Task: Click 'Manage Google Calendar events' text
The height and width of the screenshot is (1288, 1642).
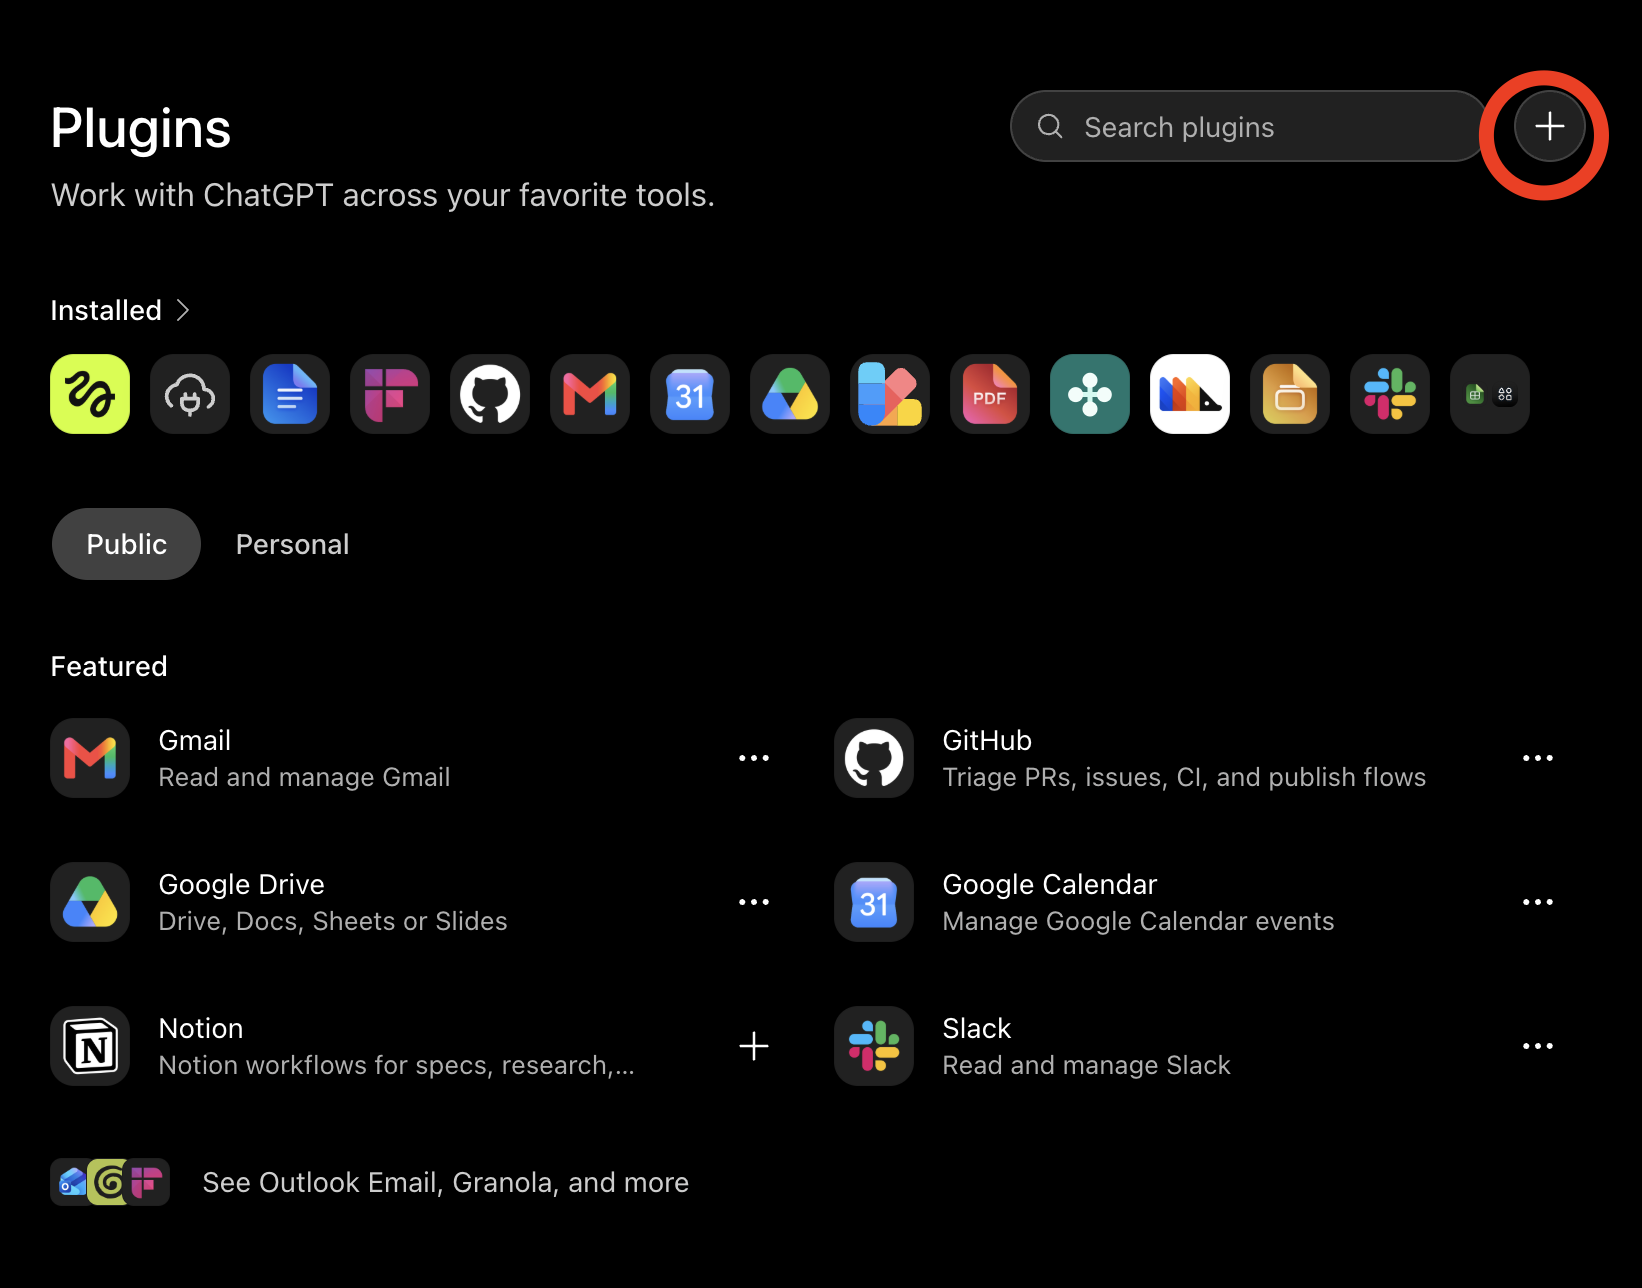Action: point(1138,921)
